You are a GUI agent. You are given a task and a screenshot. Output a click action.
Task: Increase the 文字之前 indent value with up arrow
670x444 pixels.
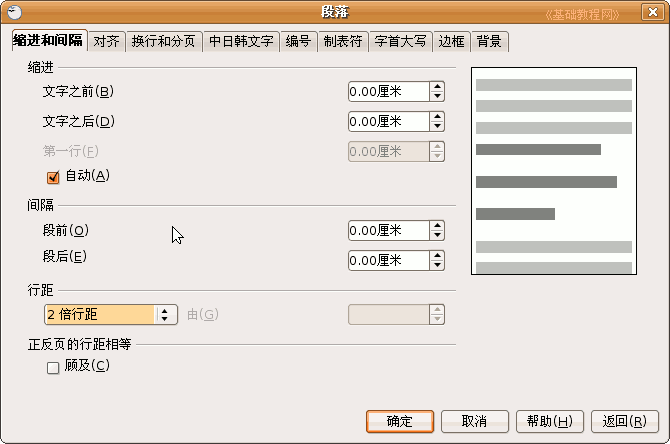click(437, 87)
